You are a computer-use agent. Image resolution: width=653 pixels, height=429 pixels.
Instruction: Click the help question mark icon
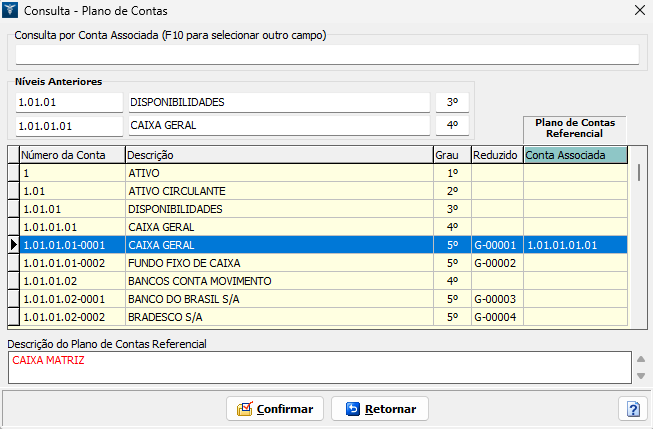(x=632, y=409)
